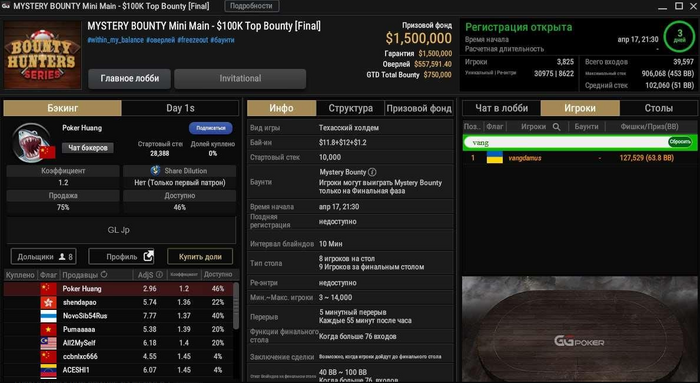
Task: Click the AdjS info icon
Action: click(159, 275)
